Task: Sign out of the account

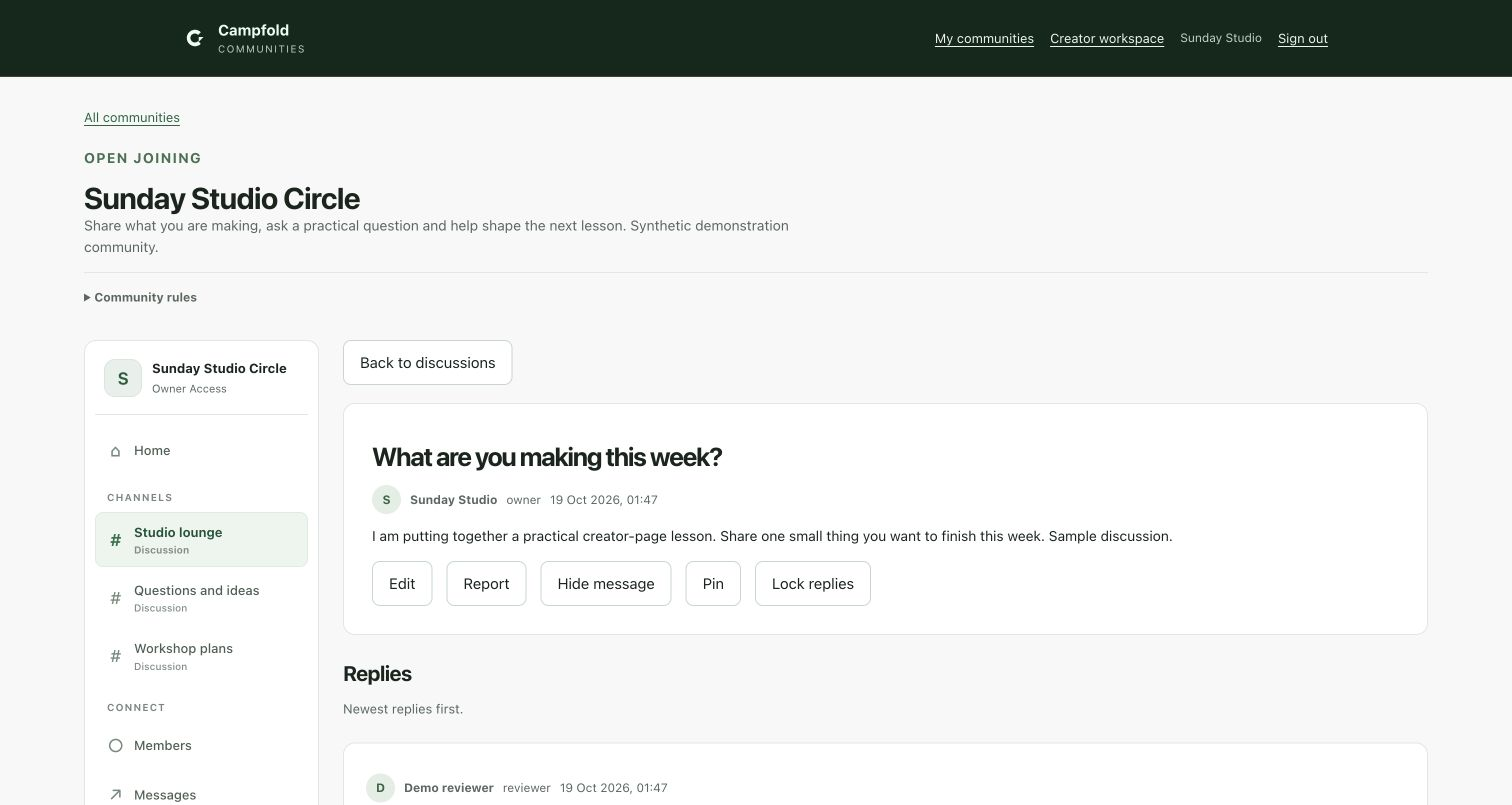Action: [x=1303, y=38]
